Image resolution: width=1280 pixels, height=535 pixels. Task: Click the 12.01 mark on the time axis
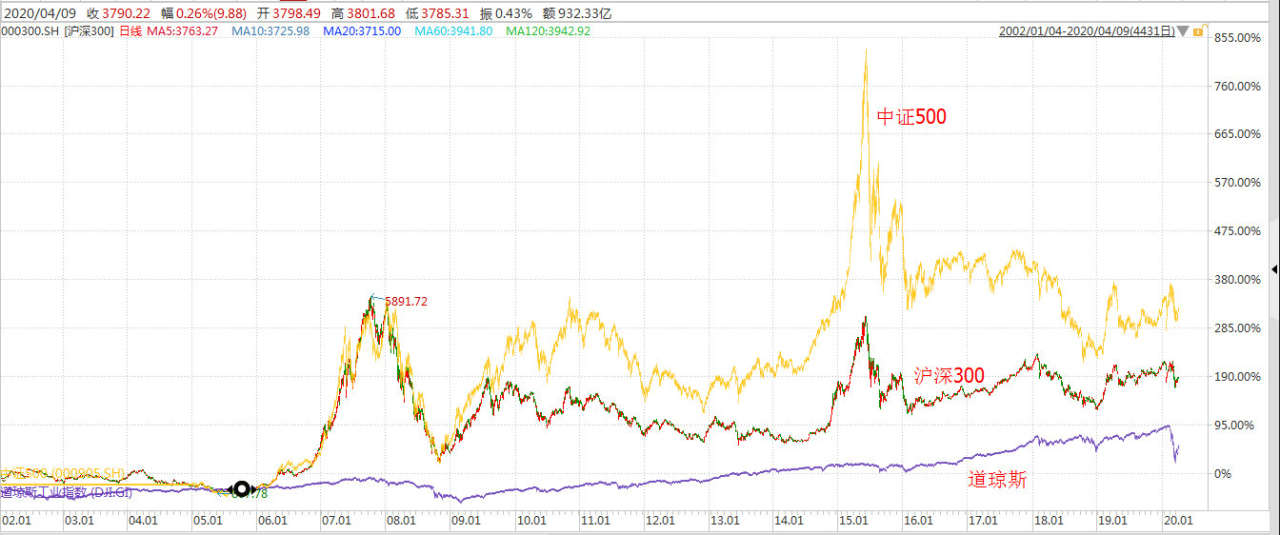660,520
